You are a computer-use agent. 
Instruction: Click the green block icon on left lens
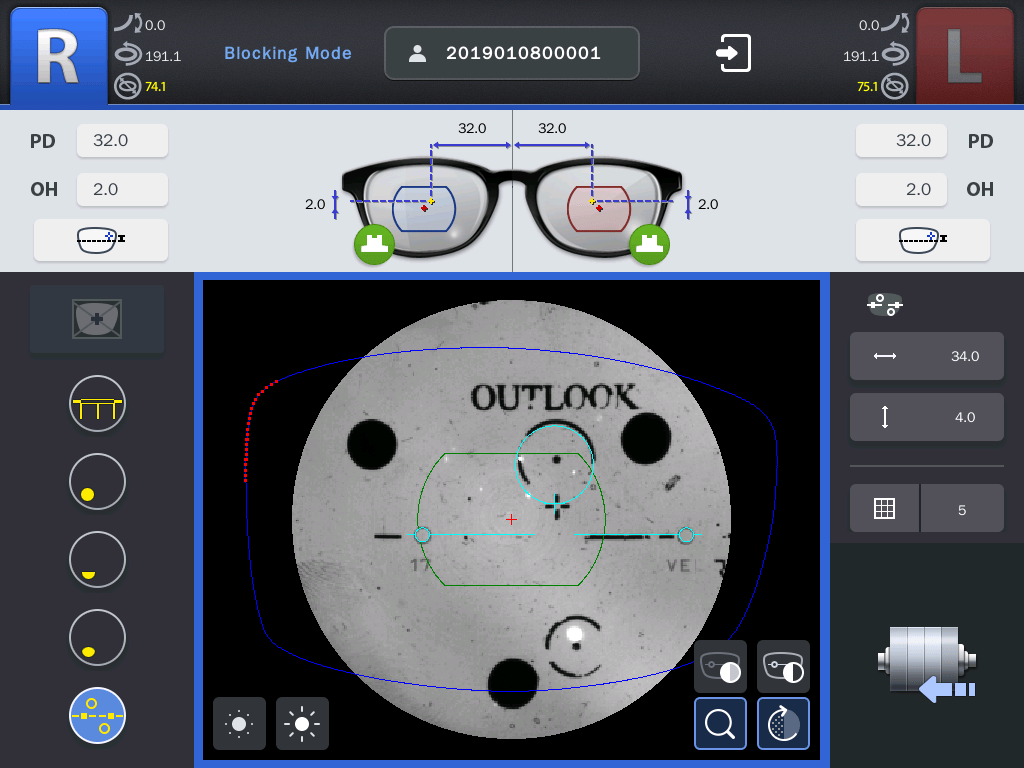click(649, 244)
